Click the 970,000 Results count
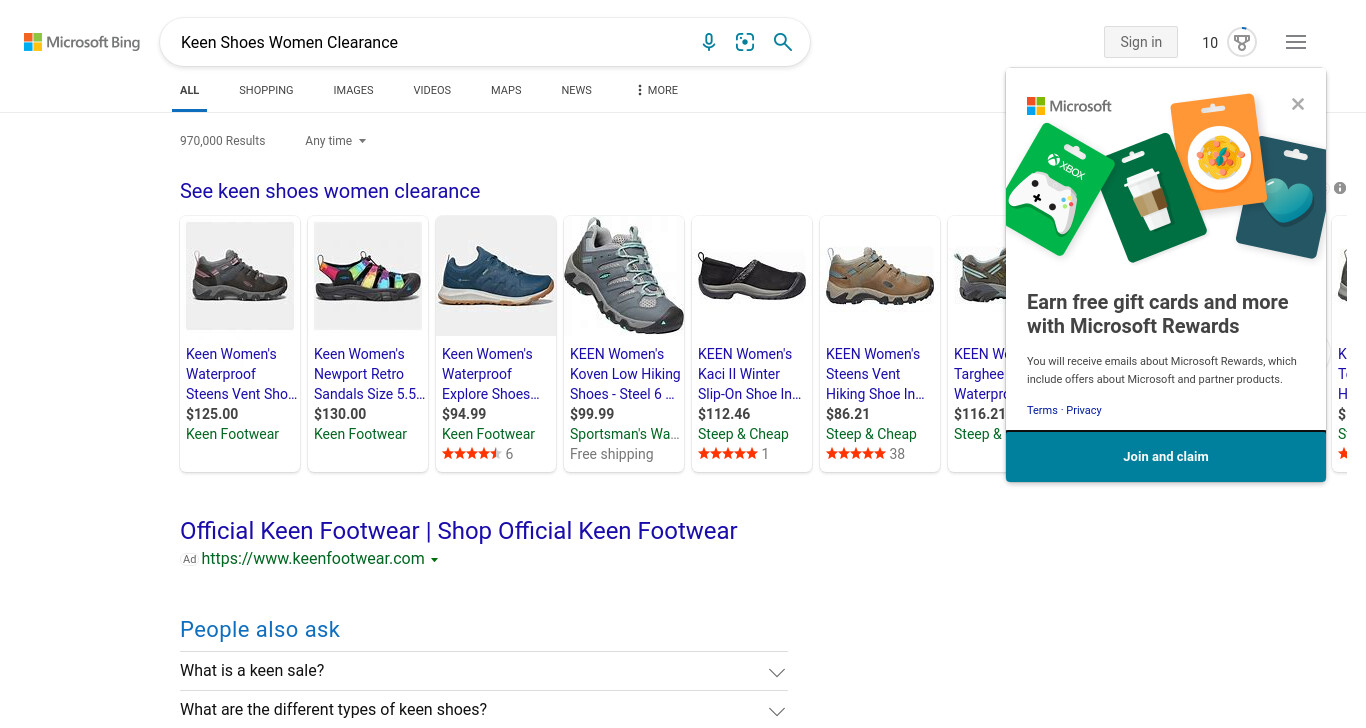 [222, 141]
